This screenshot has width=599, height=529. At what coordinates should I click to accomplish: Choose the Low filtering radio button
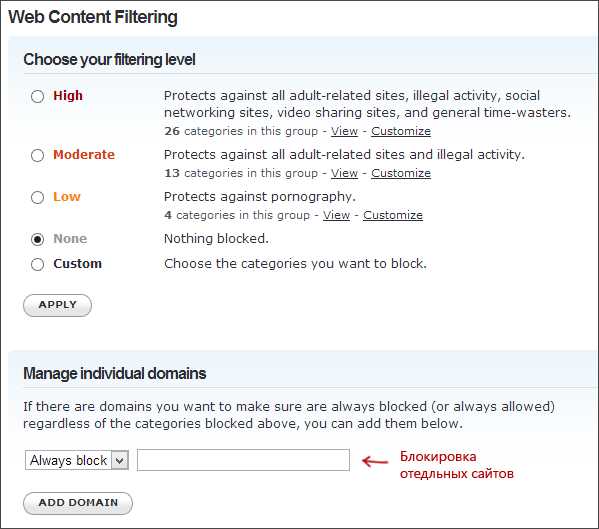[37, 197]
